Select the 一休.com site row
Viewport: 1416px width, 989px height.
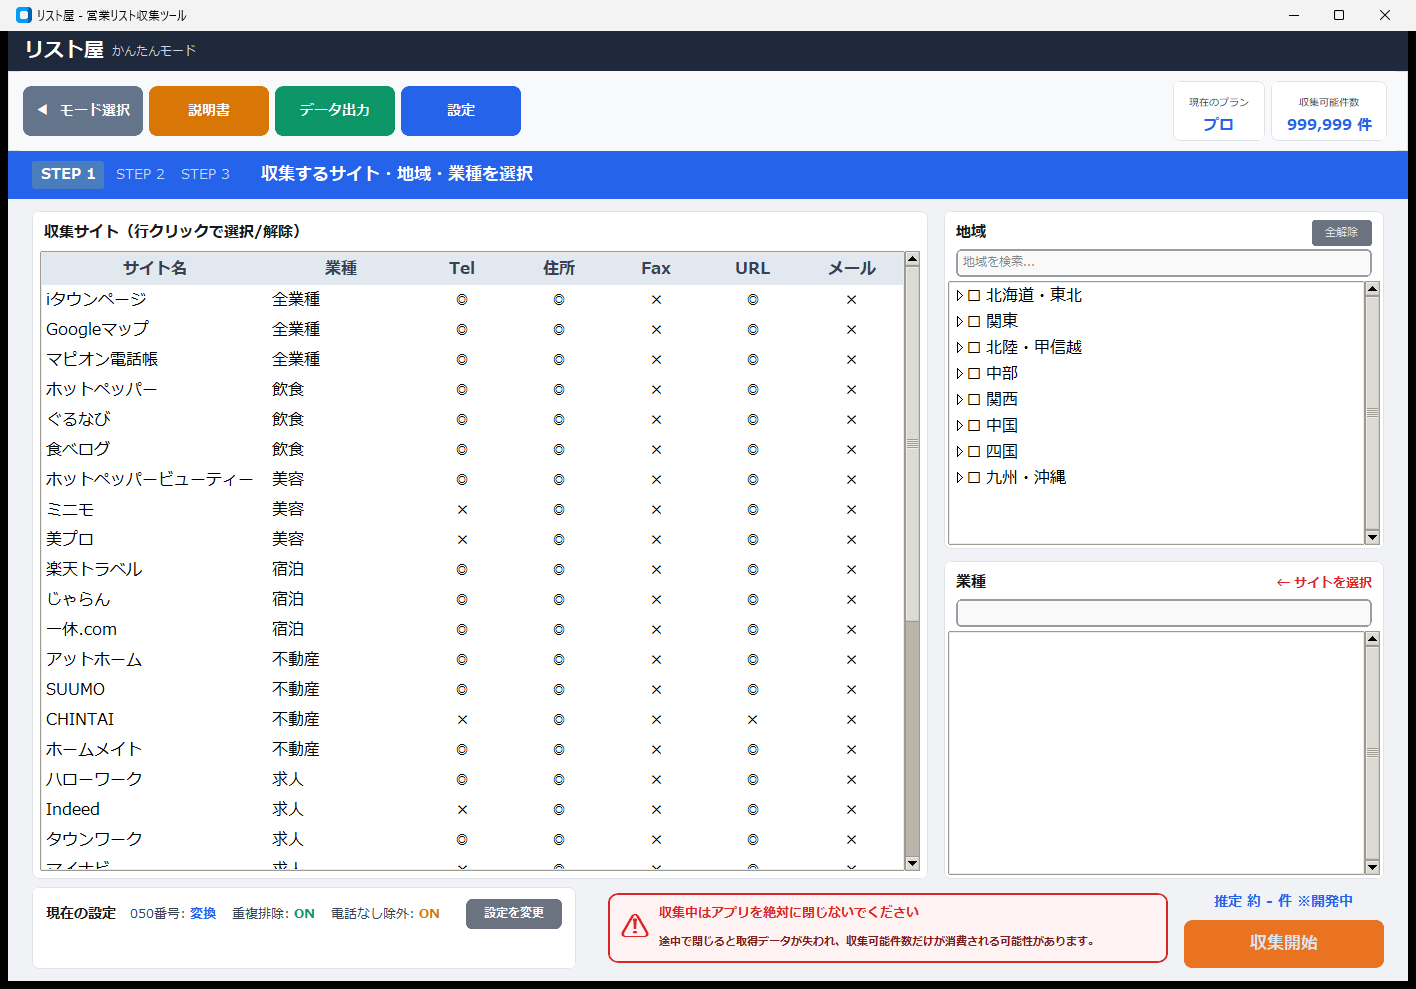tap(472, 630)
